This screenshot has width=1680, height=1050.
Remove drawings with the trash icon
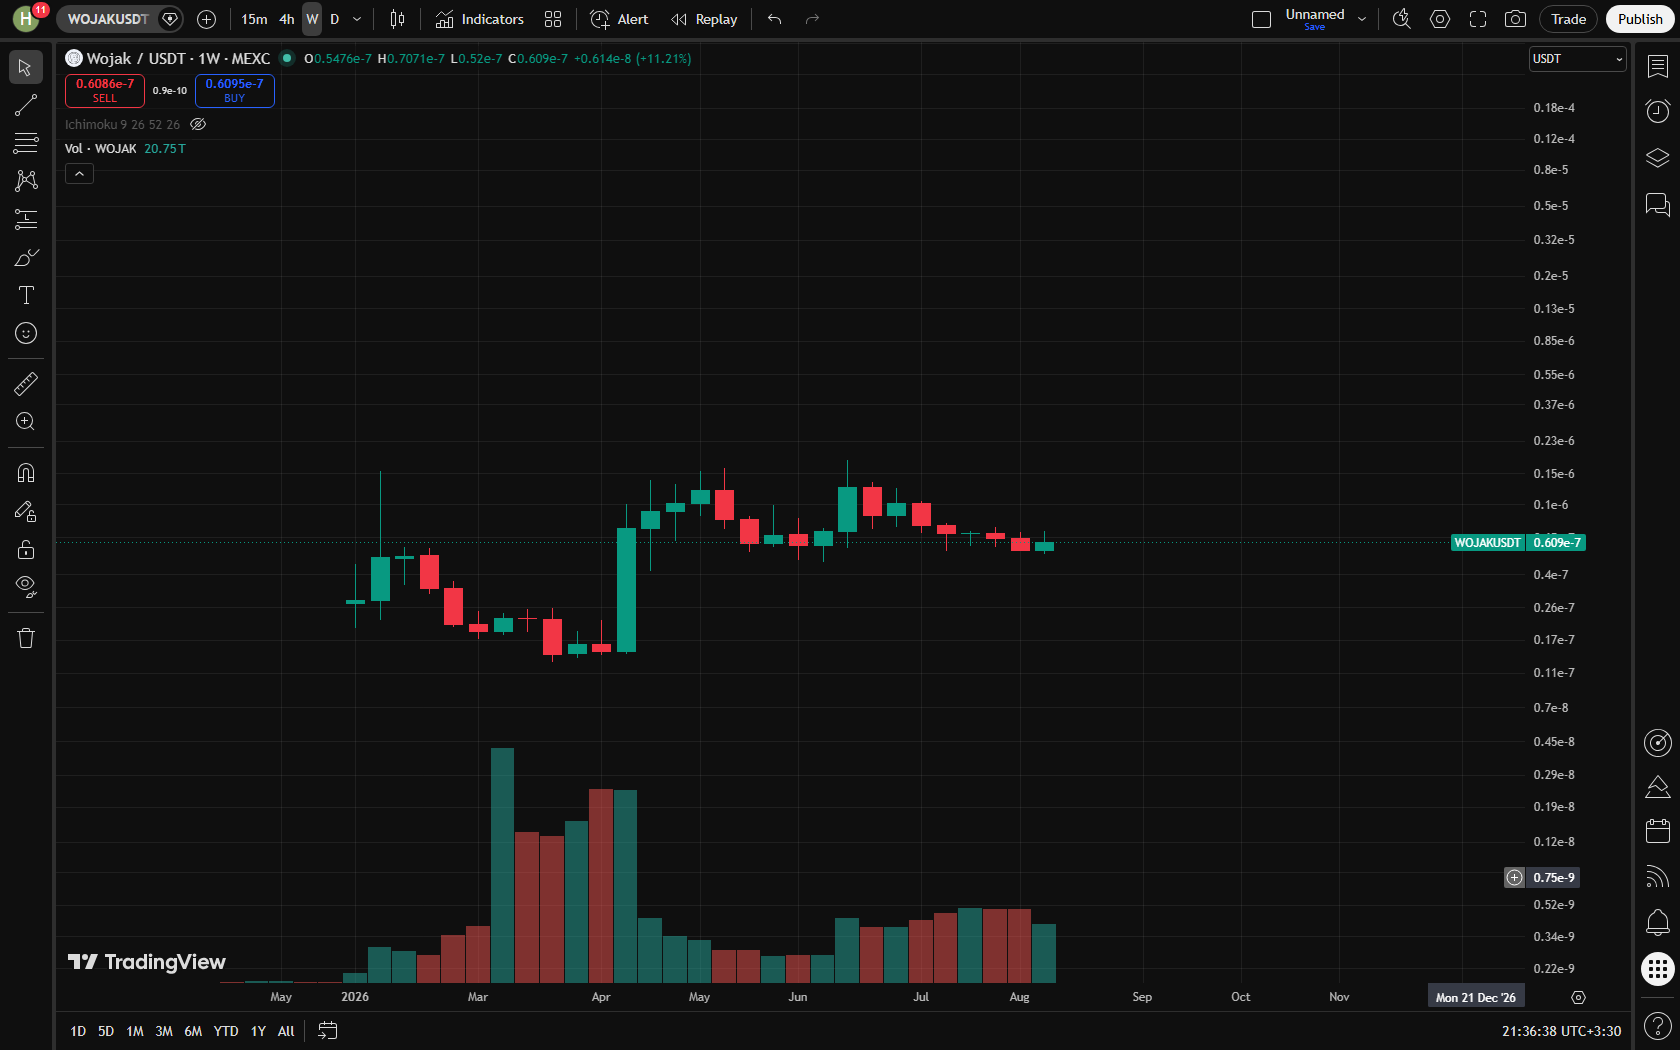tap(26, 638)
